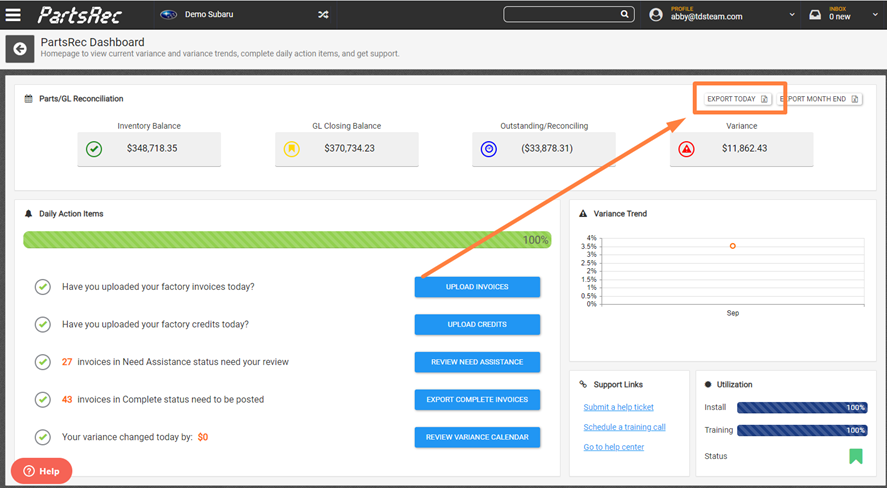Click the Training utilization progress bar
The height and width of the screenshot is (488, 887).
[802, 430]
